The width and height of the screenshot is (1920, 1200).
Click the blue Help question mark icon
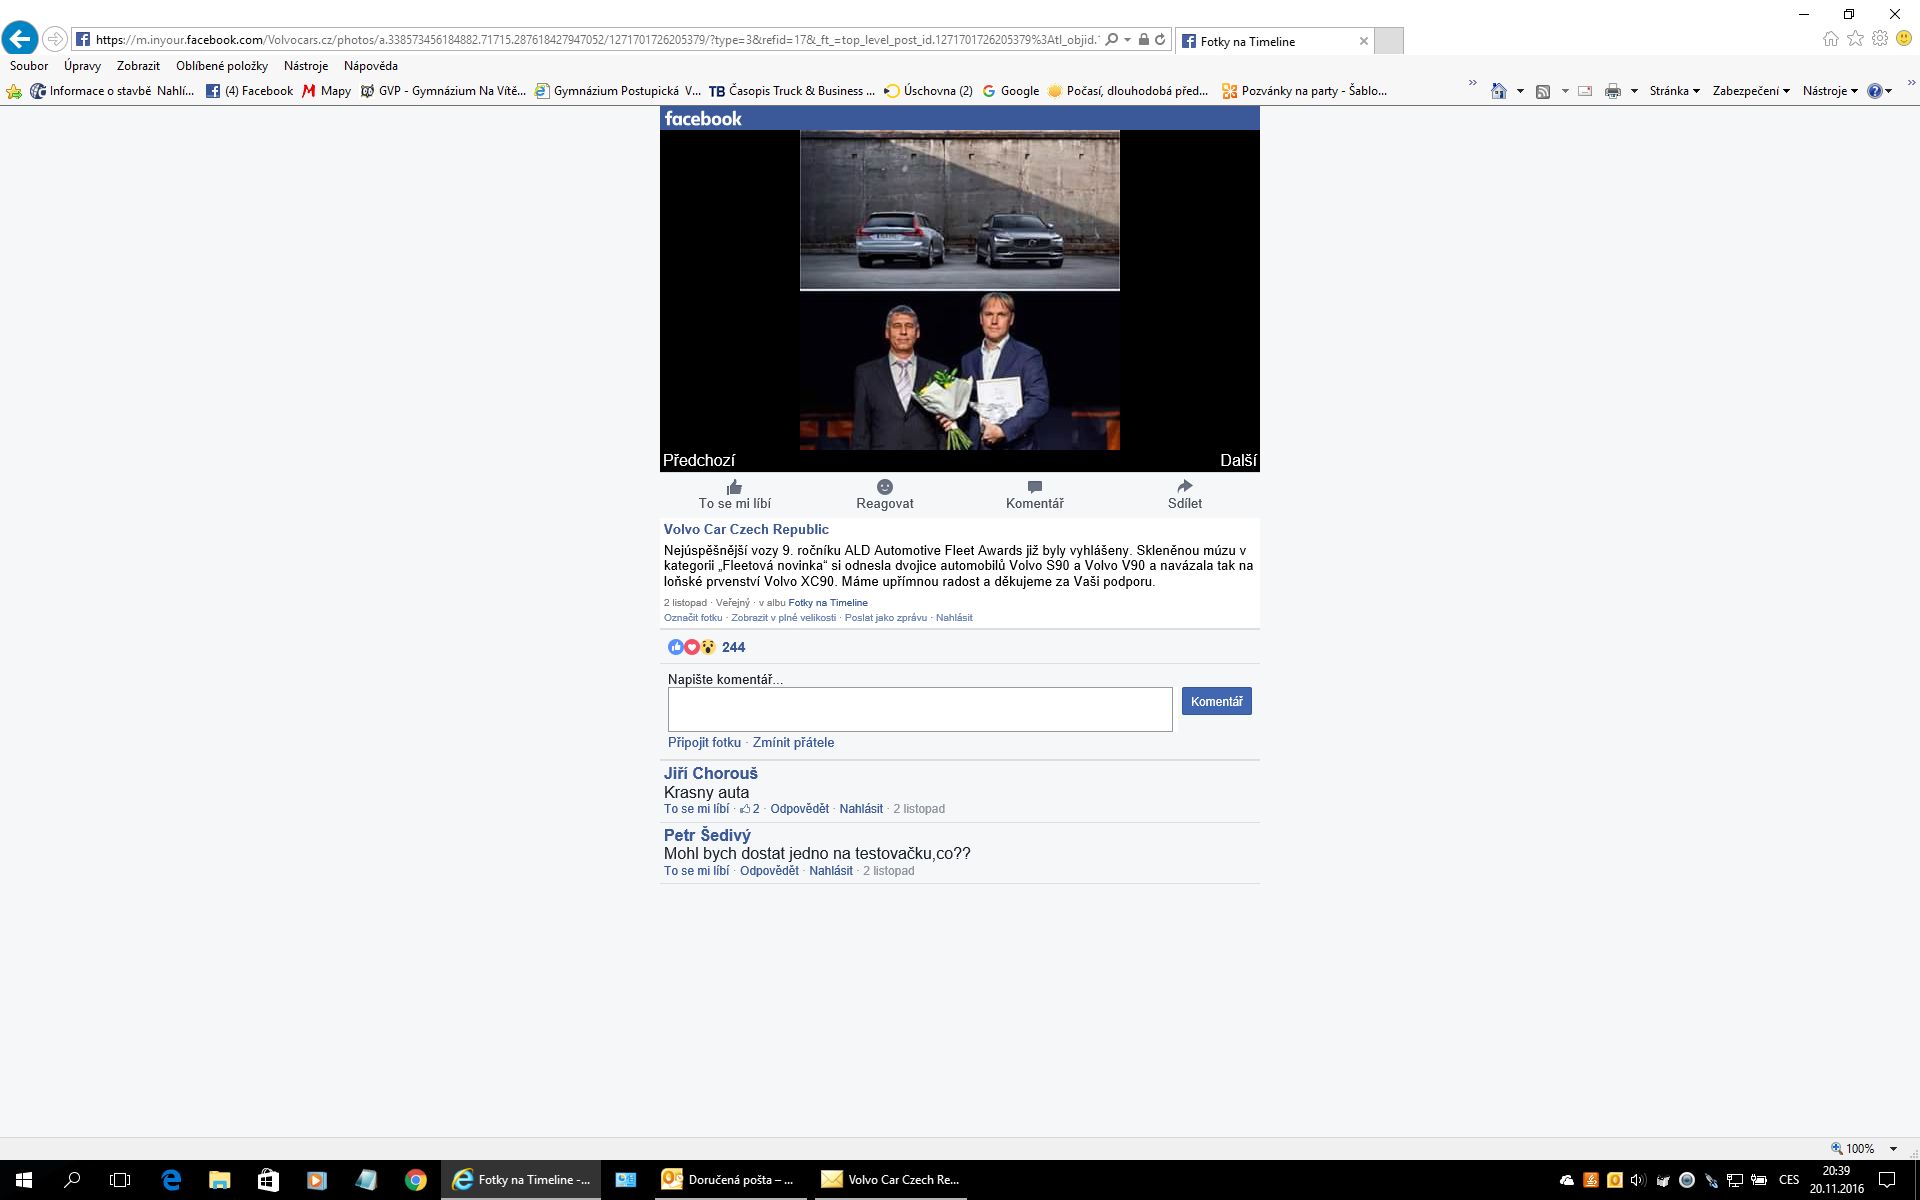[1874, 91]
